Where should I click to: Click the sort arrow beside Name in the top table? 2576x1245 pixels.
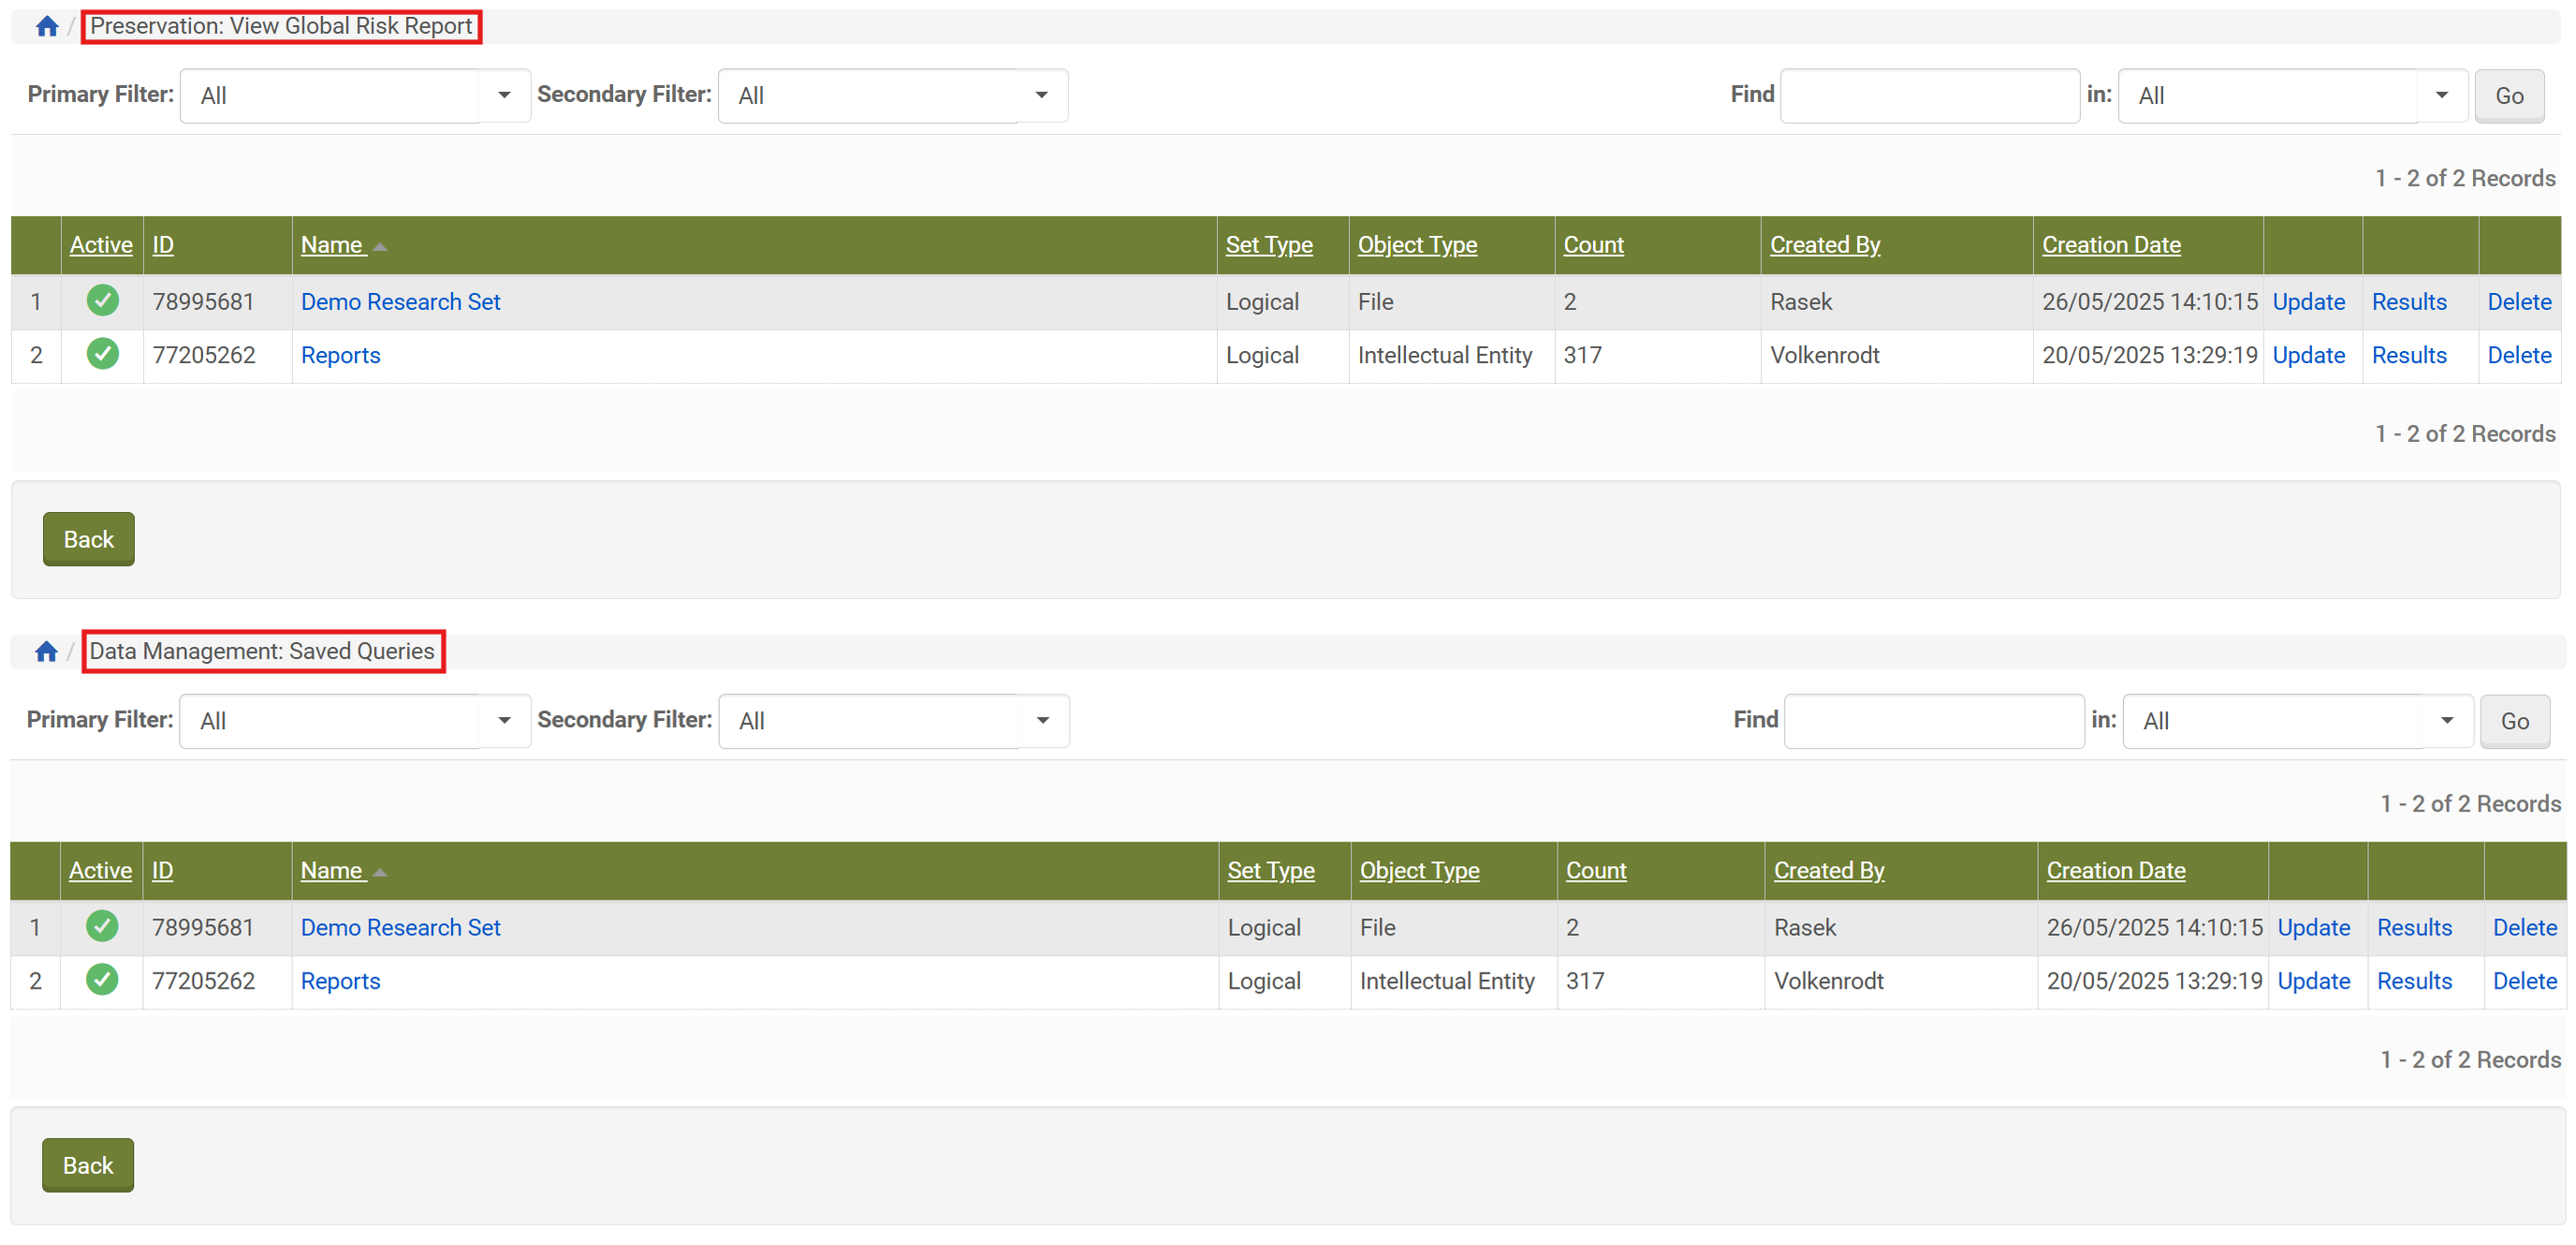[380, 247]
